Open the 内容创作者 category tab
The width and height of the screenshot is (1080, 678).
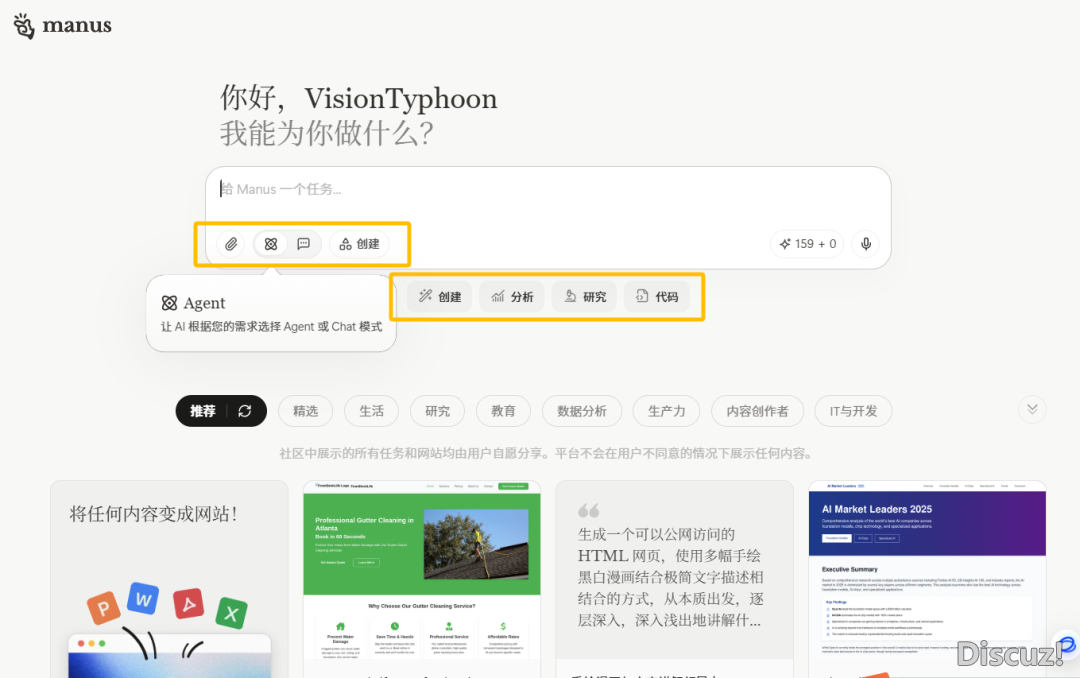[x=758, y=411]
